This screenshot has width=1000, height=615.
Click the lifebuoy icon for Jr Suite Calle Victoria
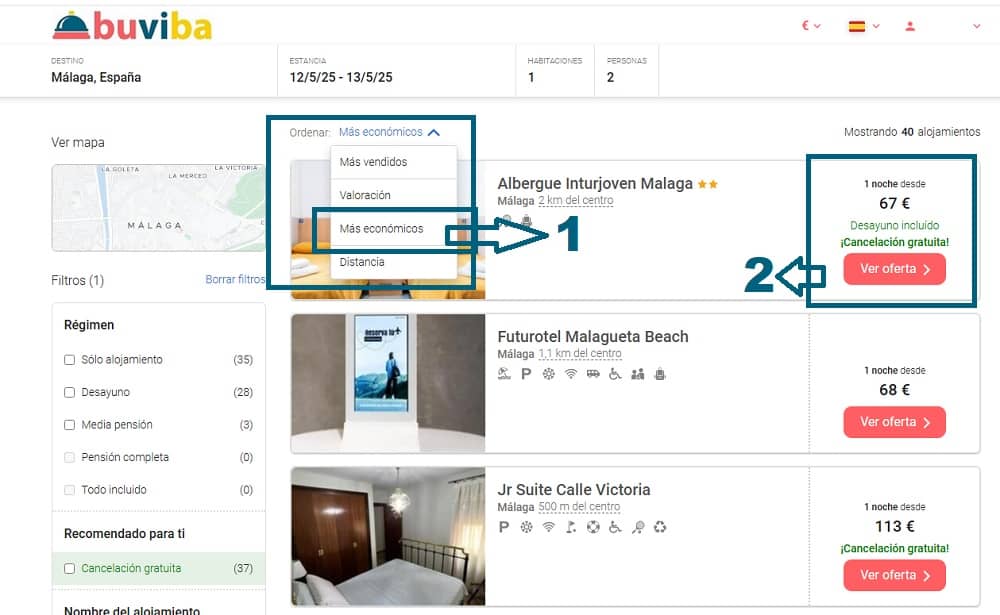point(593,527)
